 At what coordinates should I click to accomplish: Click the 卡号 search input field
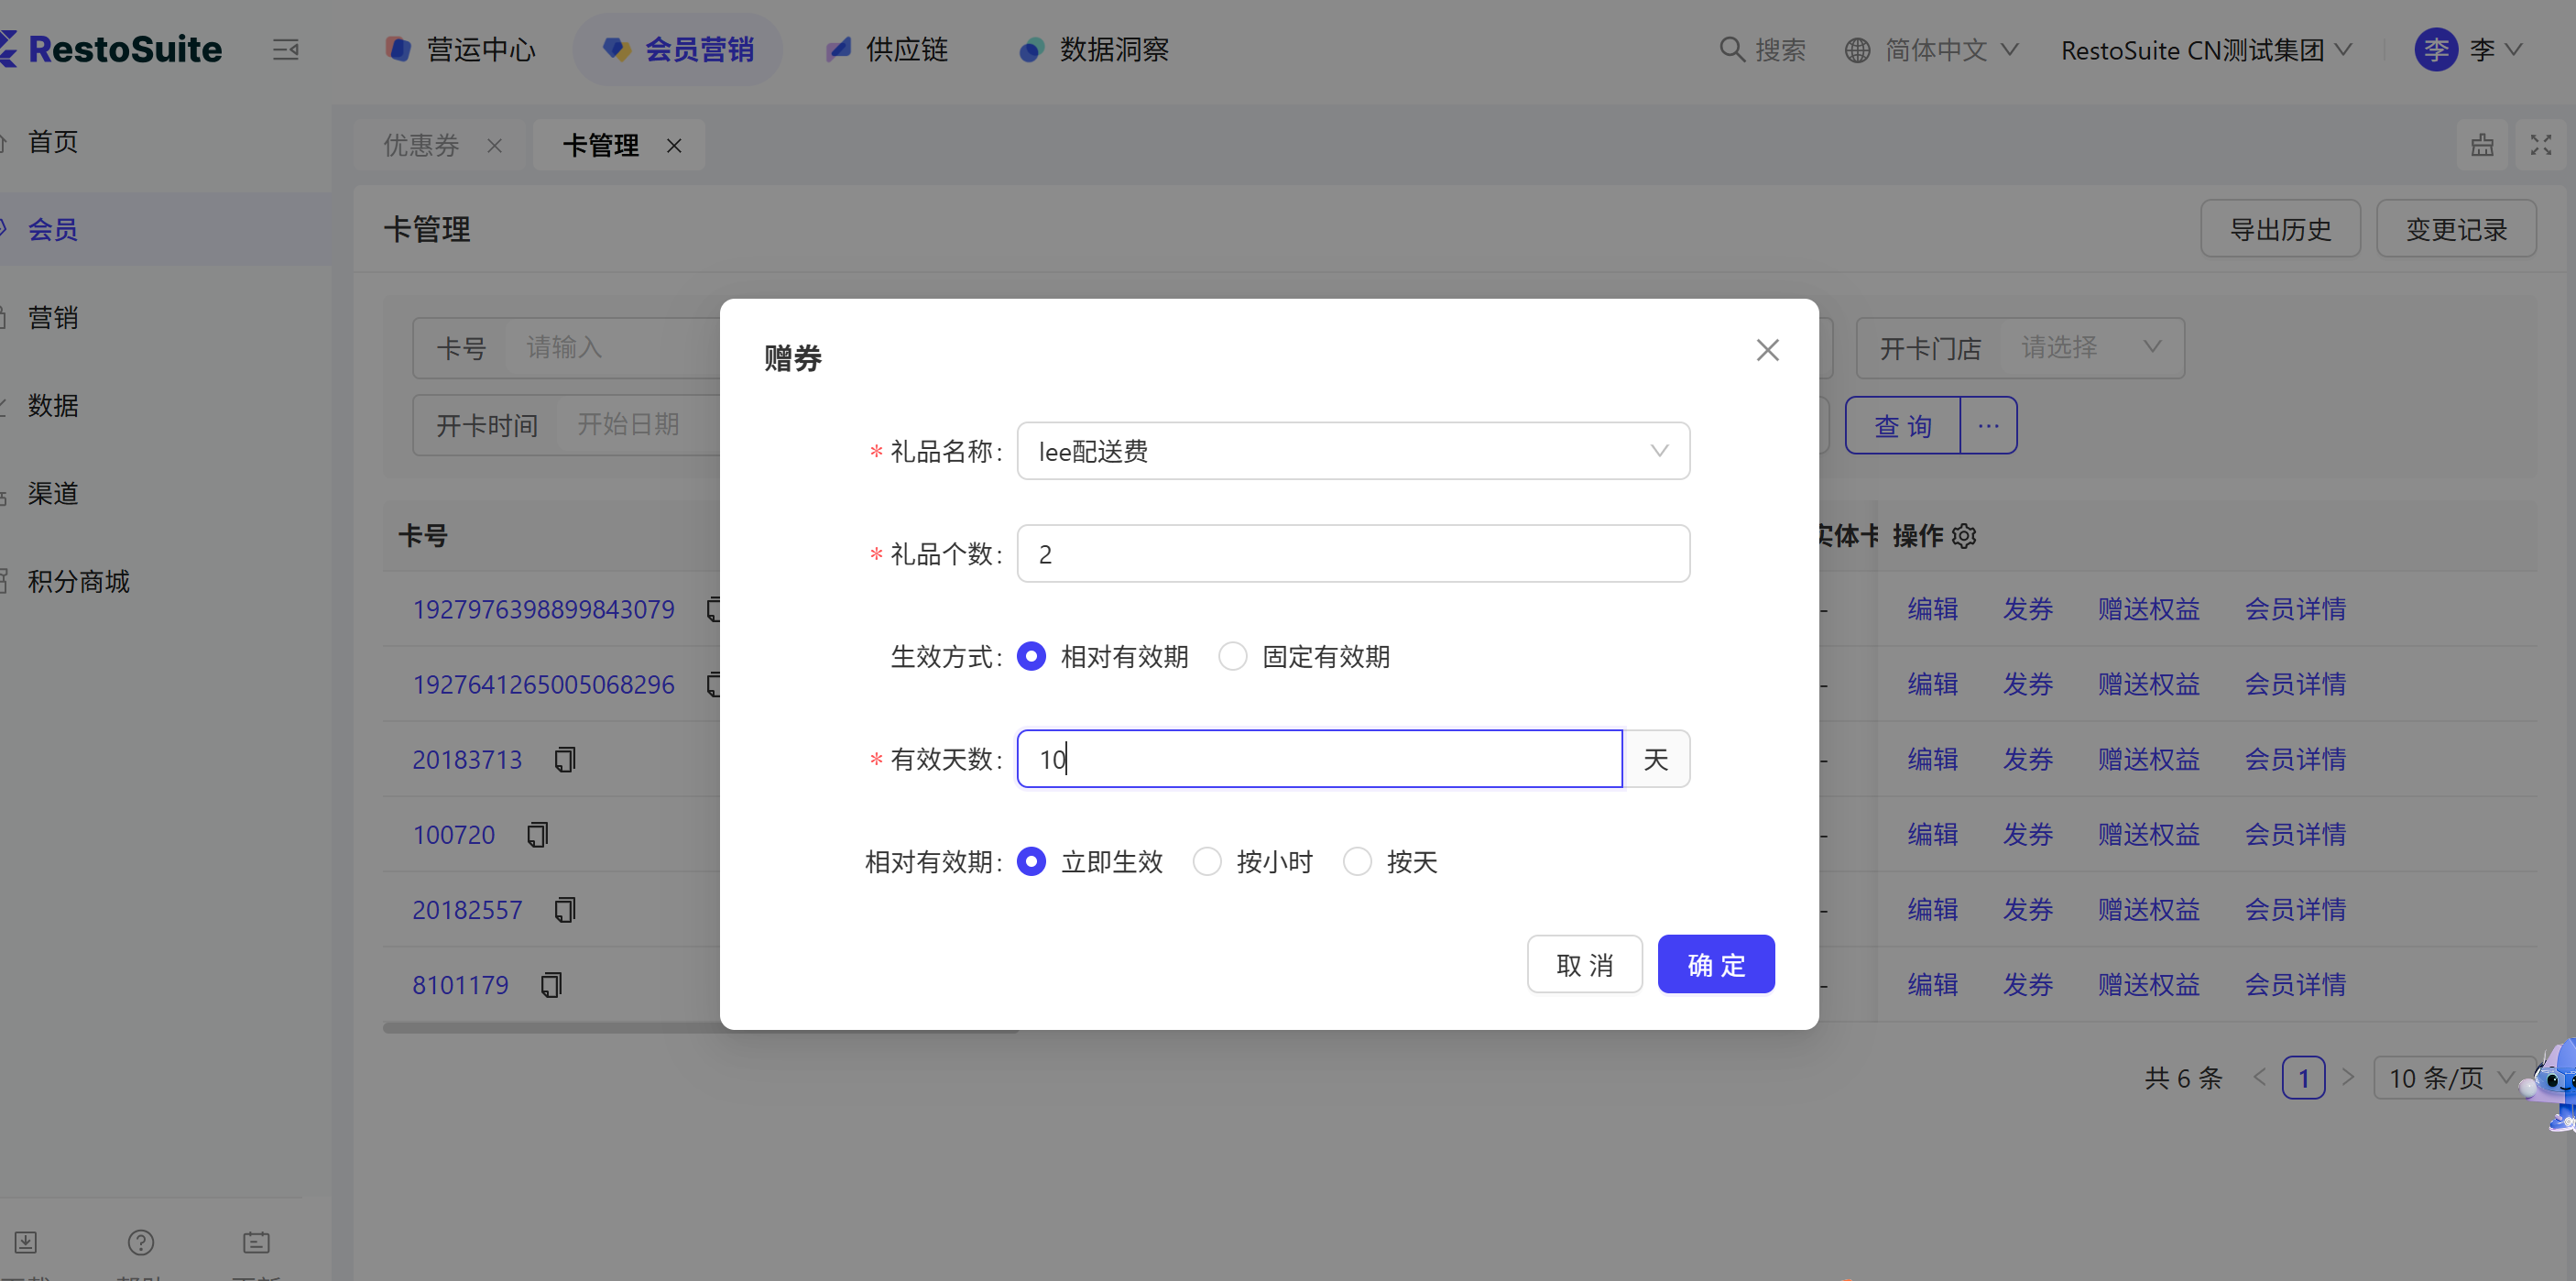coord(613,348)
